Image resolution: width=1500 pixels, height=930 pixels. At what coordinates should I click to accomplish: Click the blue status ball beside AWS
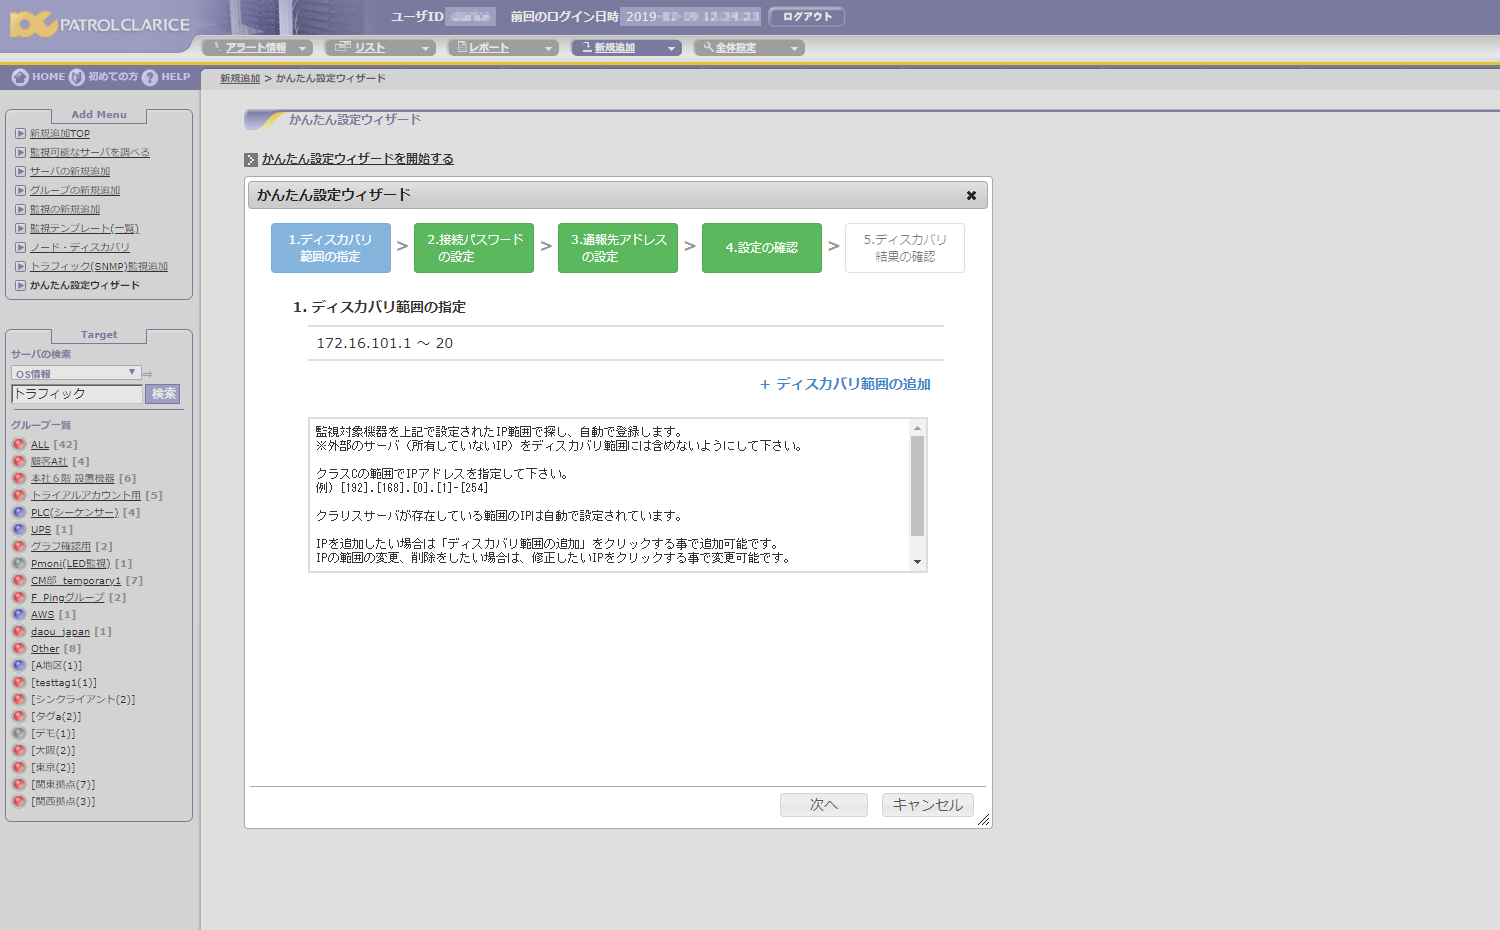tap(19, 614)
